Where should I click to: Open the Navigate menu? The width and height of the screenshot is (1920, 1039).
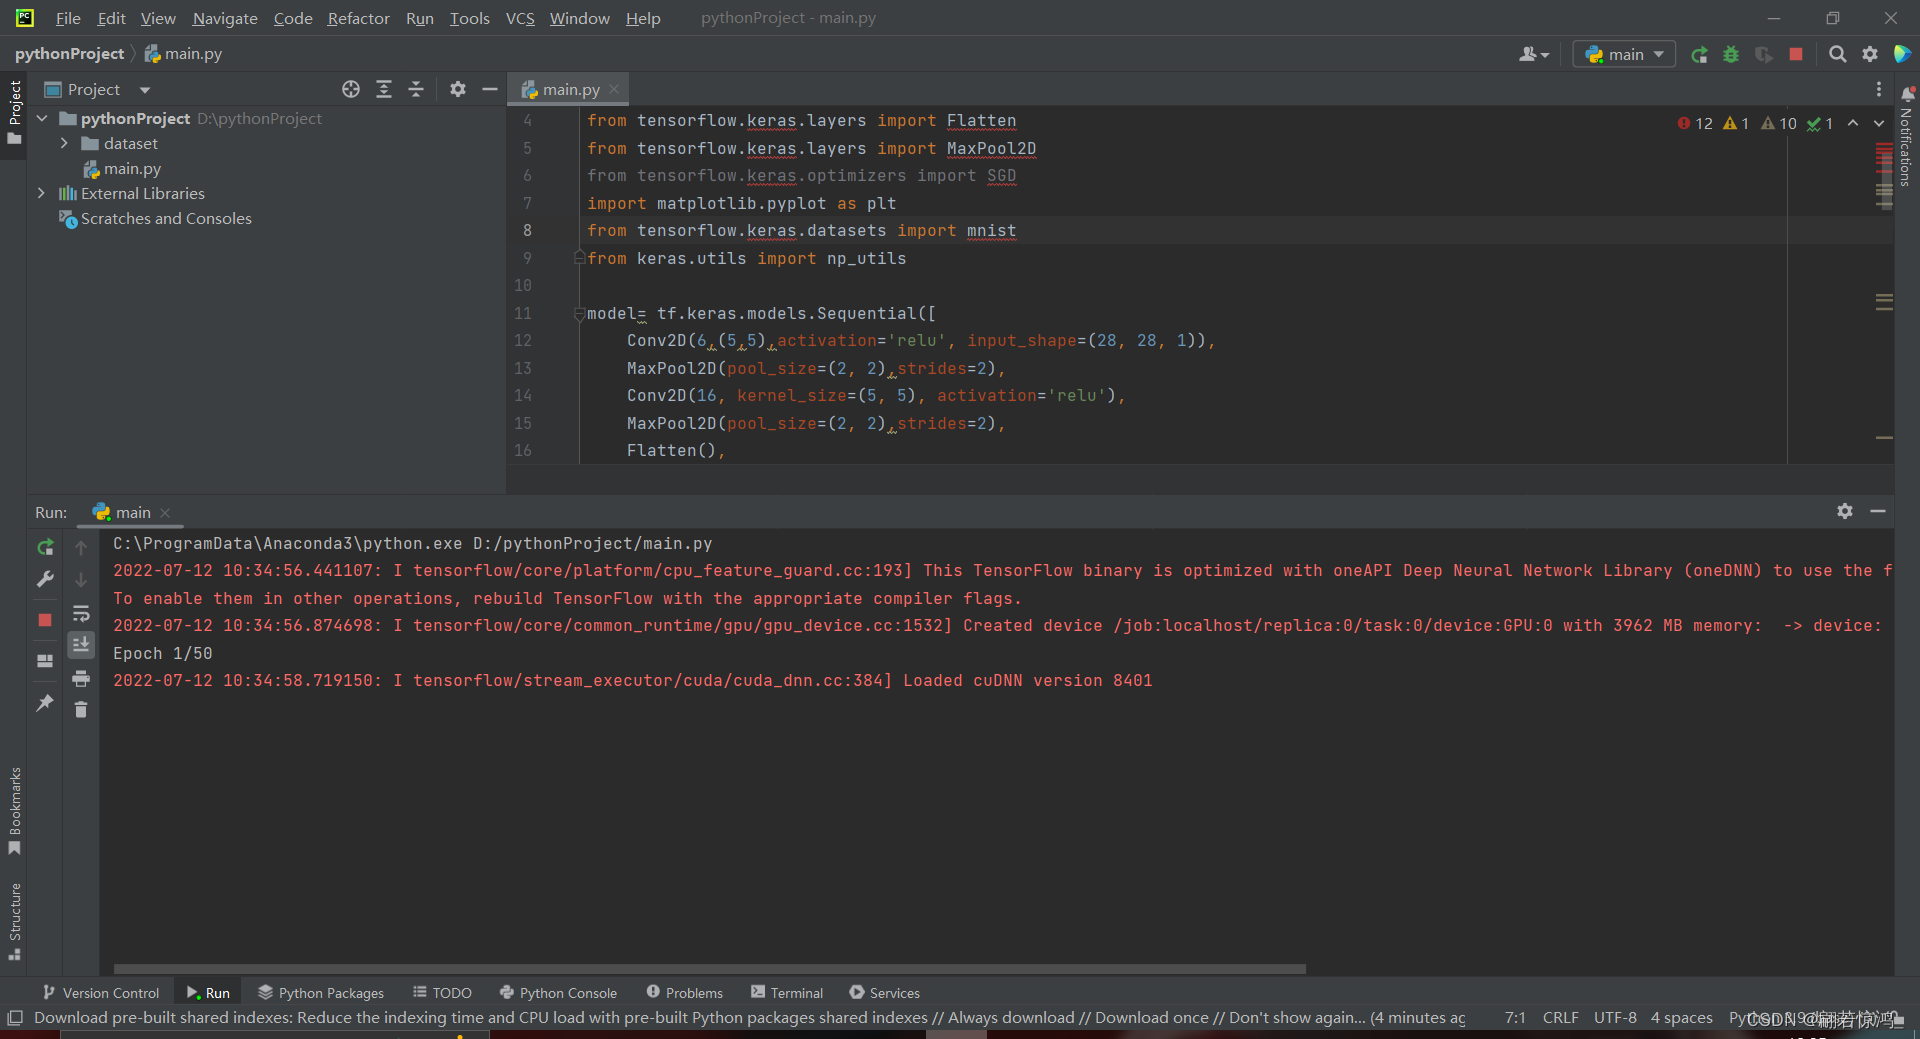(x=225, y=18)
